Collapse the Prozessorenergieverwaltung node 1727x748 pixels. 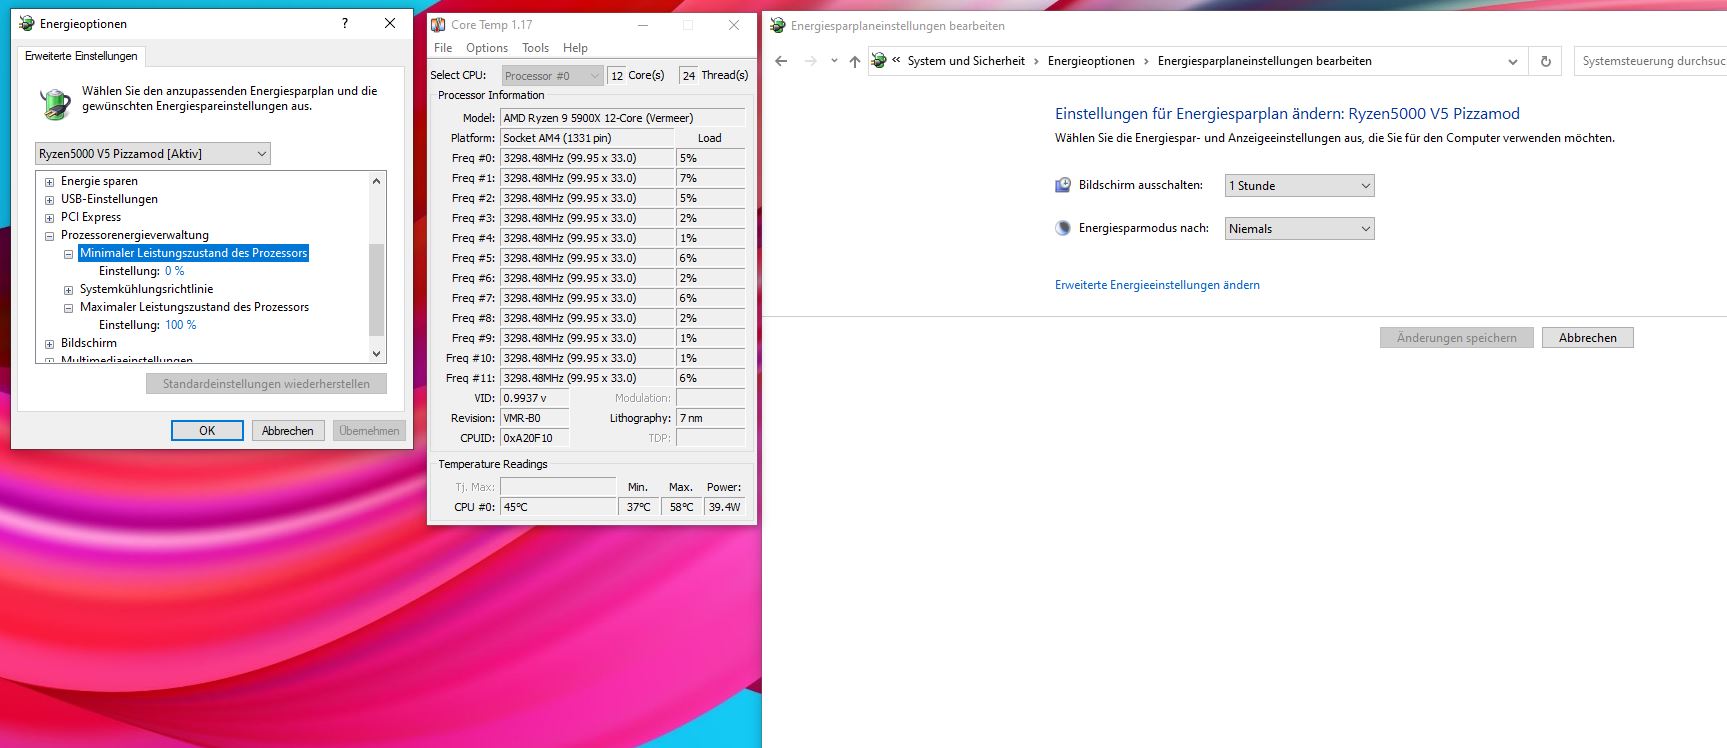(49, 236)
